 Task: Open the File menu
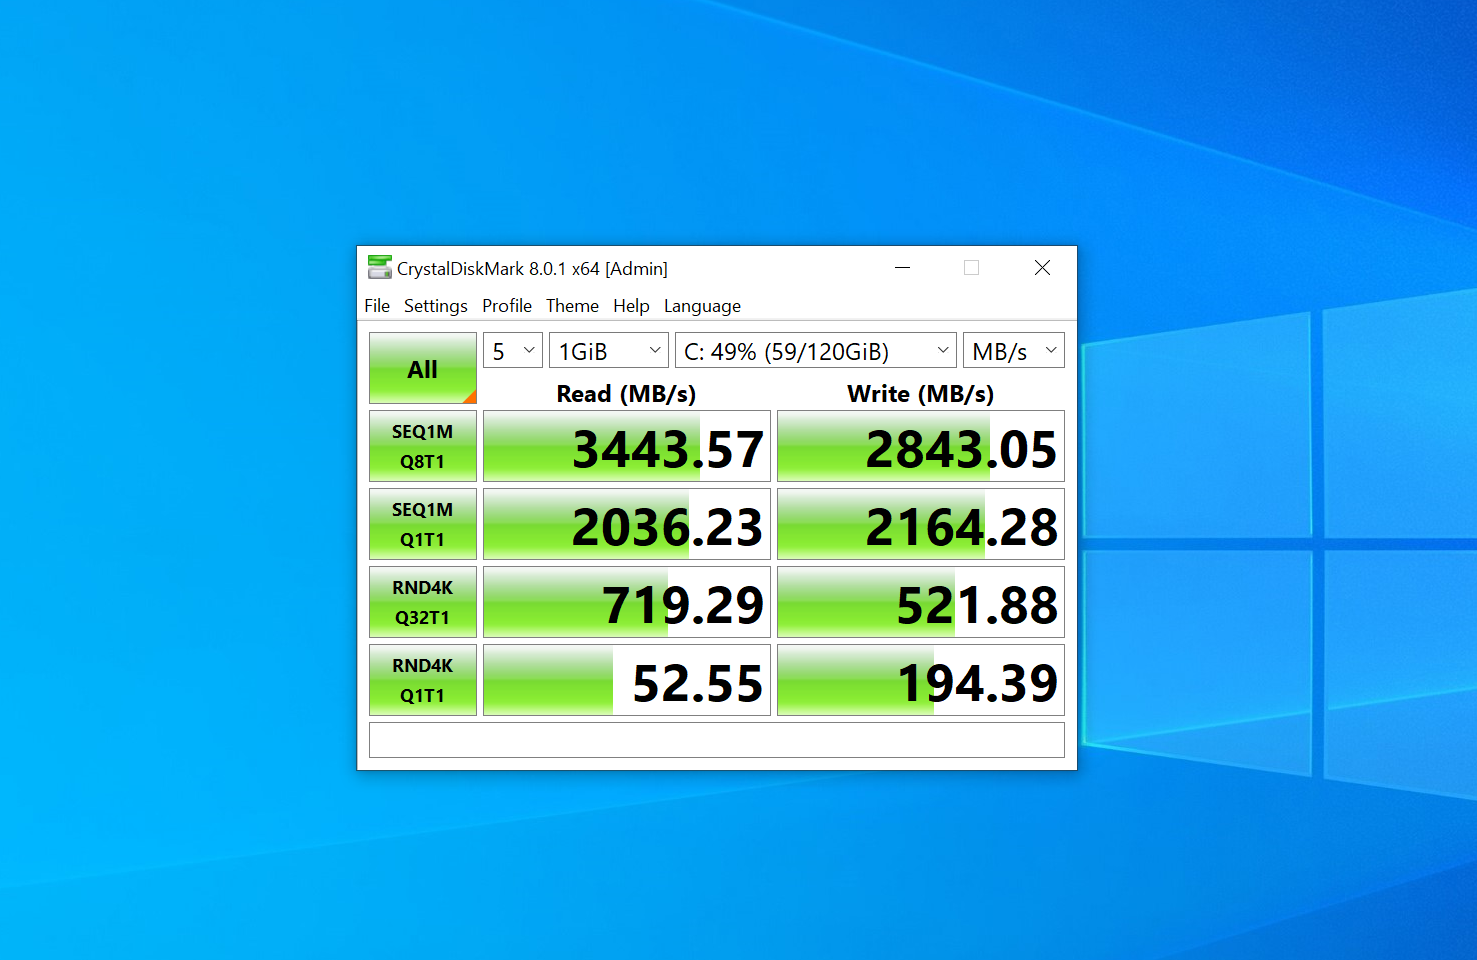[377, 306]
